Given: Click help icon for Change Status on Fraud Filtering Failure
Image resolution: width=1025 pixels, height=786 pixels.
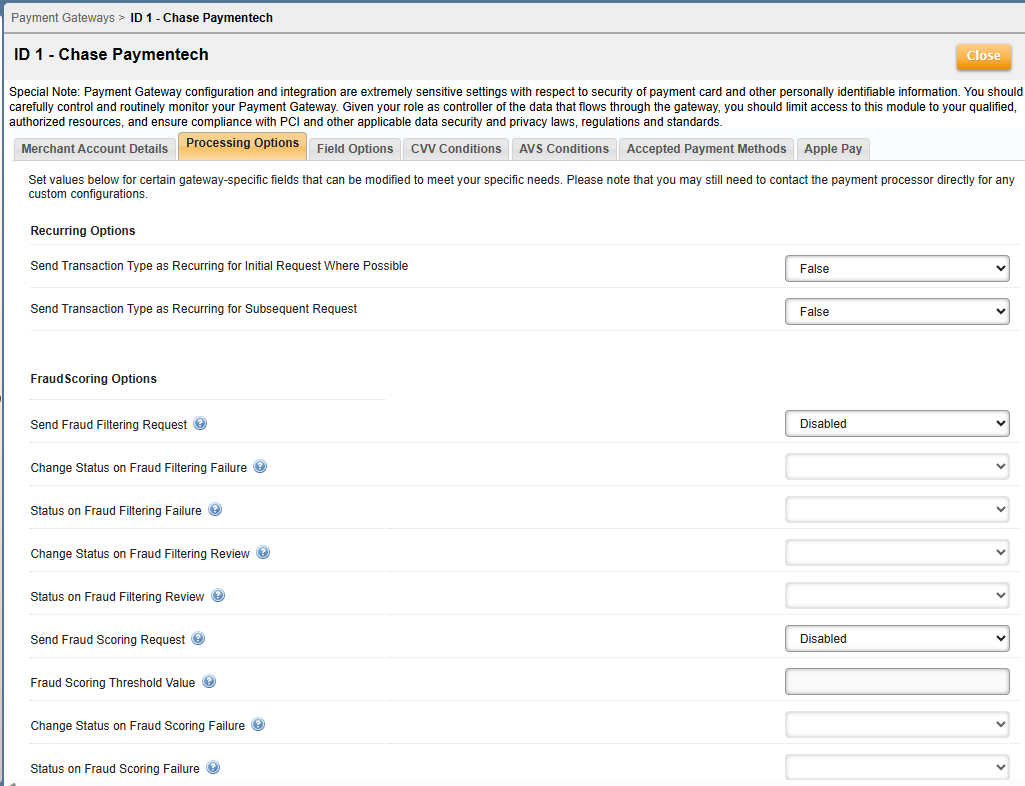Looking at the screenshot, I should tap(260, 467).
